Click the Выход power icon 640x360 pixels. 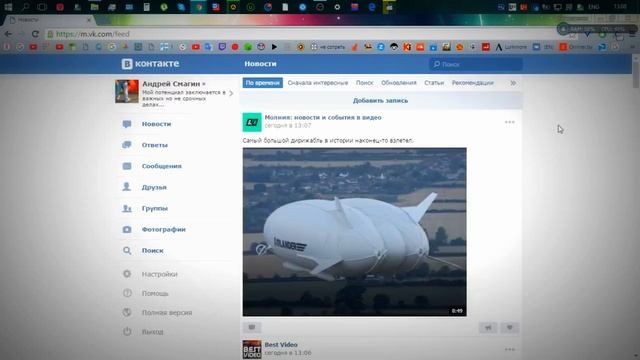(x=127, y=331)
